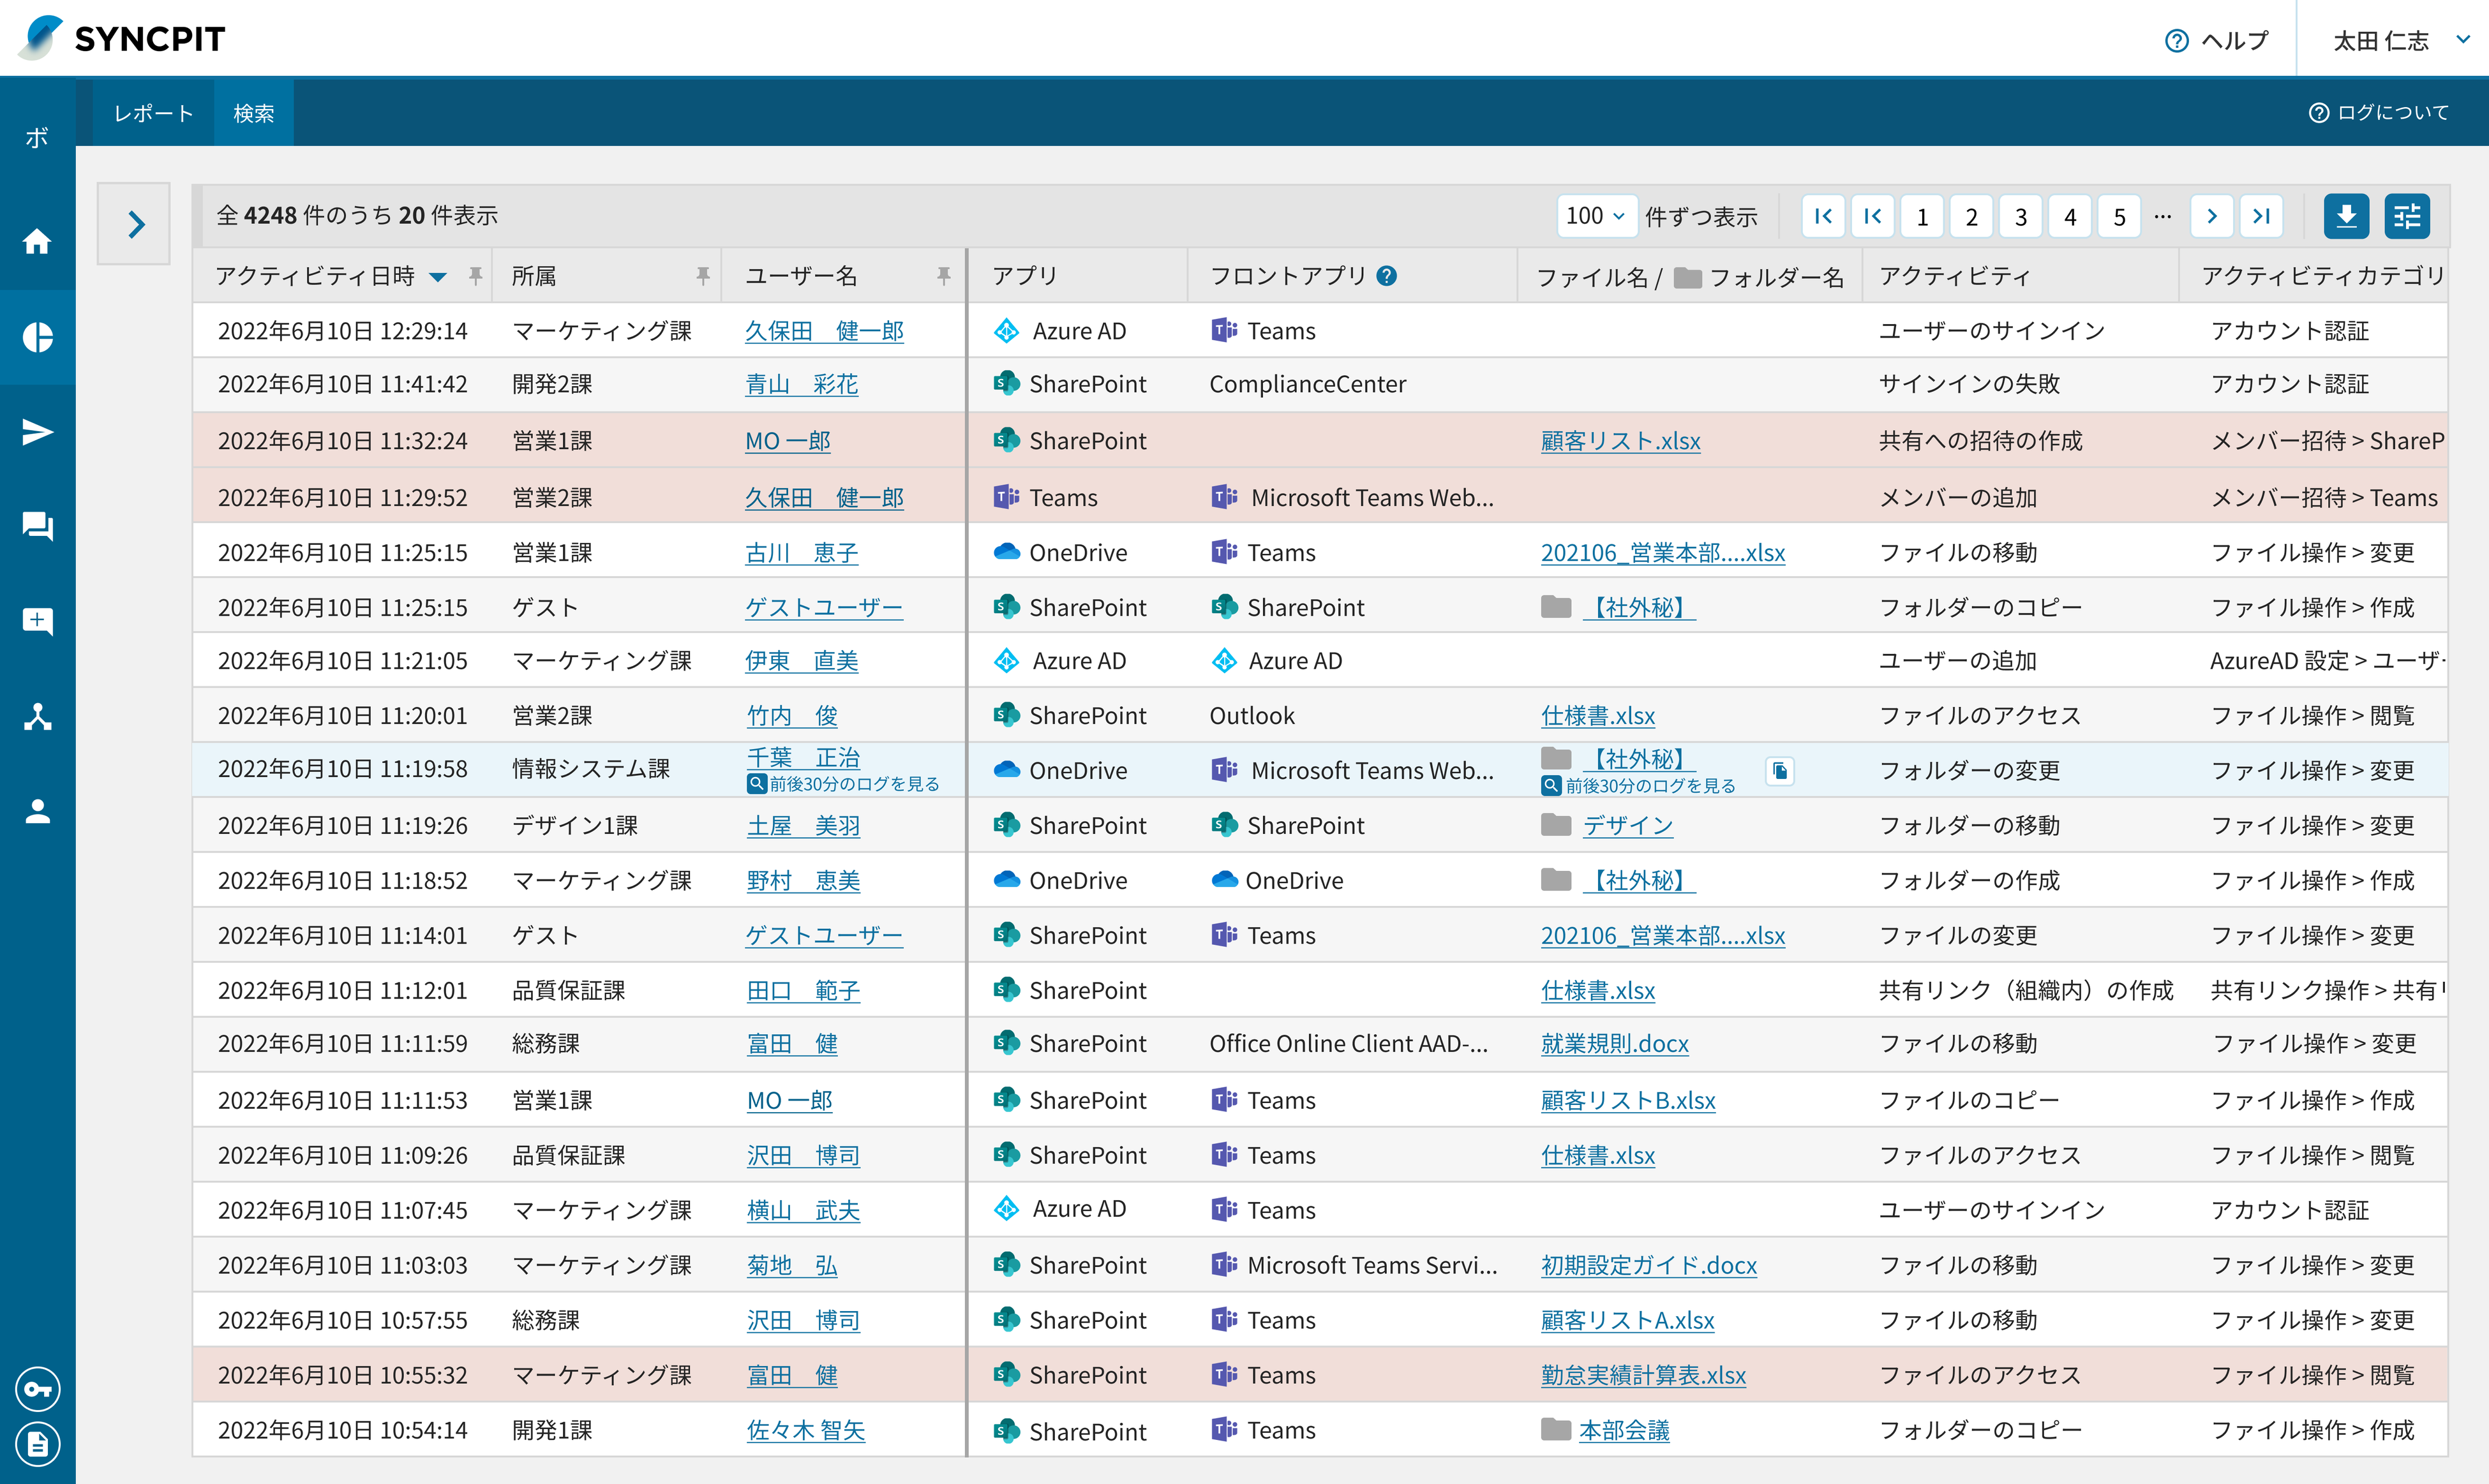Toggle pin on 所属 column
This screenshot has height=1484, width=2489.
tap(703, 275)
